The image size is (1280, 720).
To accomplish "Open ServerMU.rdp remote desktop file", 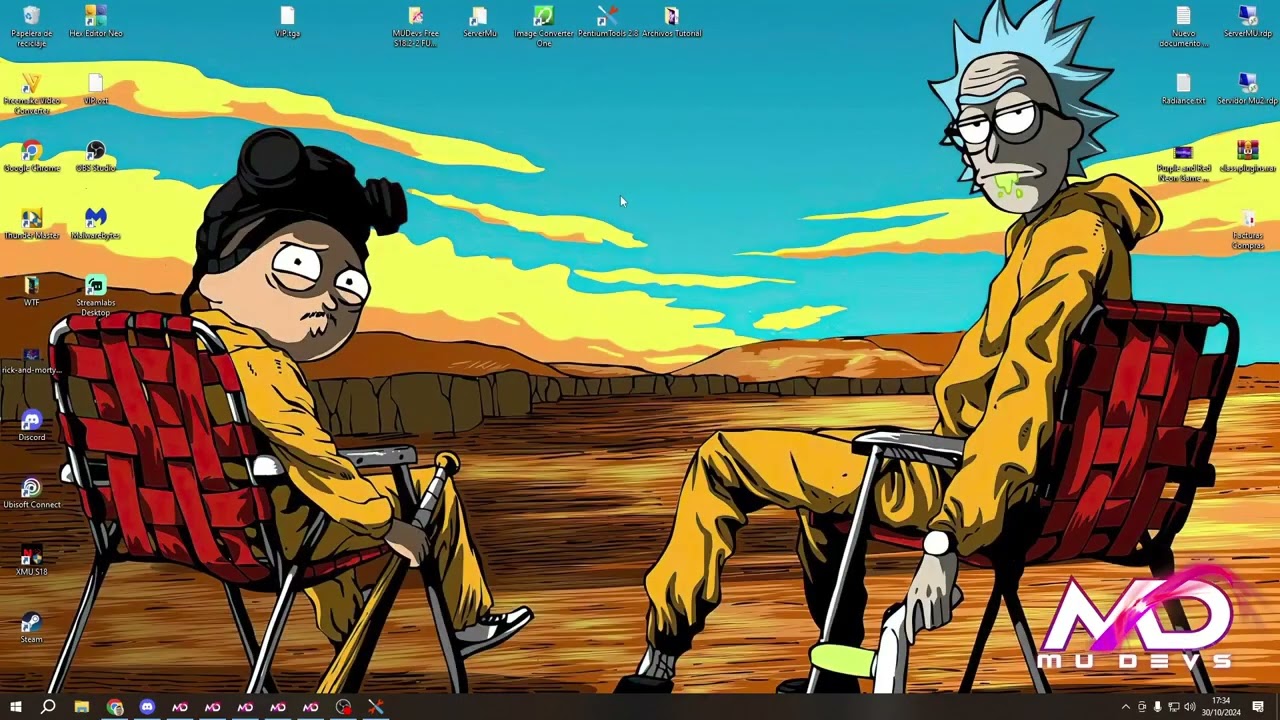I will 1248,21.
